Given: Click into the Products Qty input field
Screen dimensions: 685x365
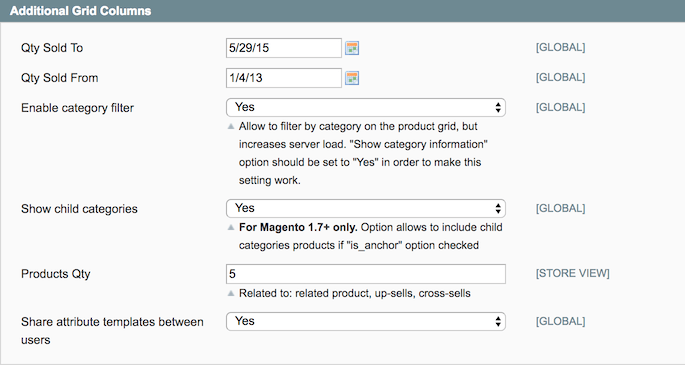Looking at the screenshot, I should tap(366, 274).
